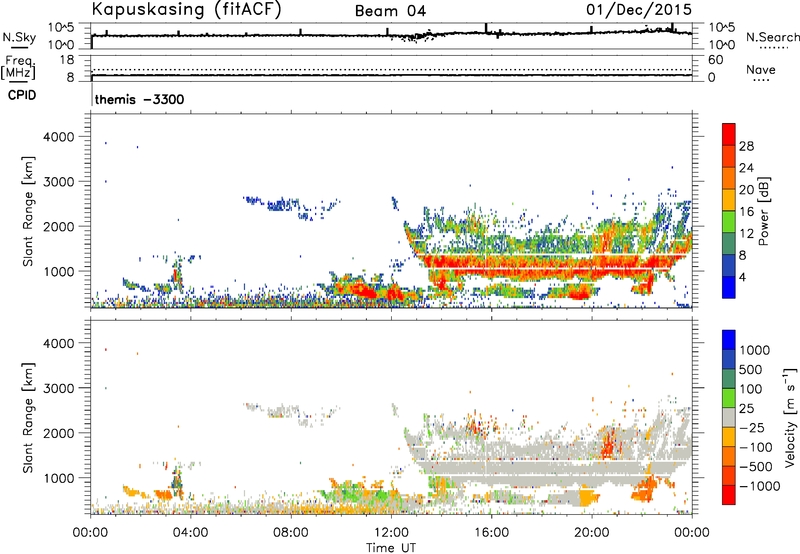Screen dimensions: 800x554
Task: Click the red top of power color bar
Action: 729,134
